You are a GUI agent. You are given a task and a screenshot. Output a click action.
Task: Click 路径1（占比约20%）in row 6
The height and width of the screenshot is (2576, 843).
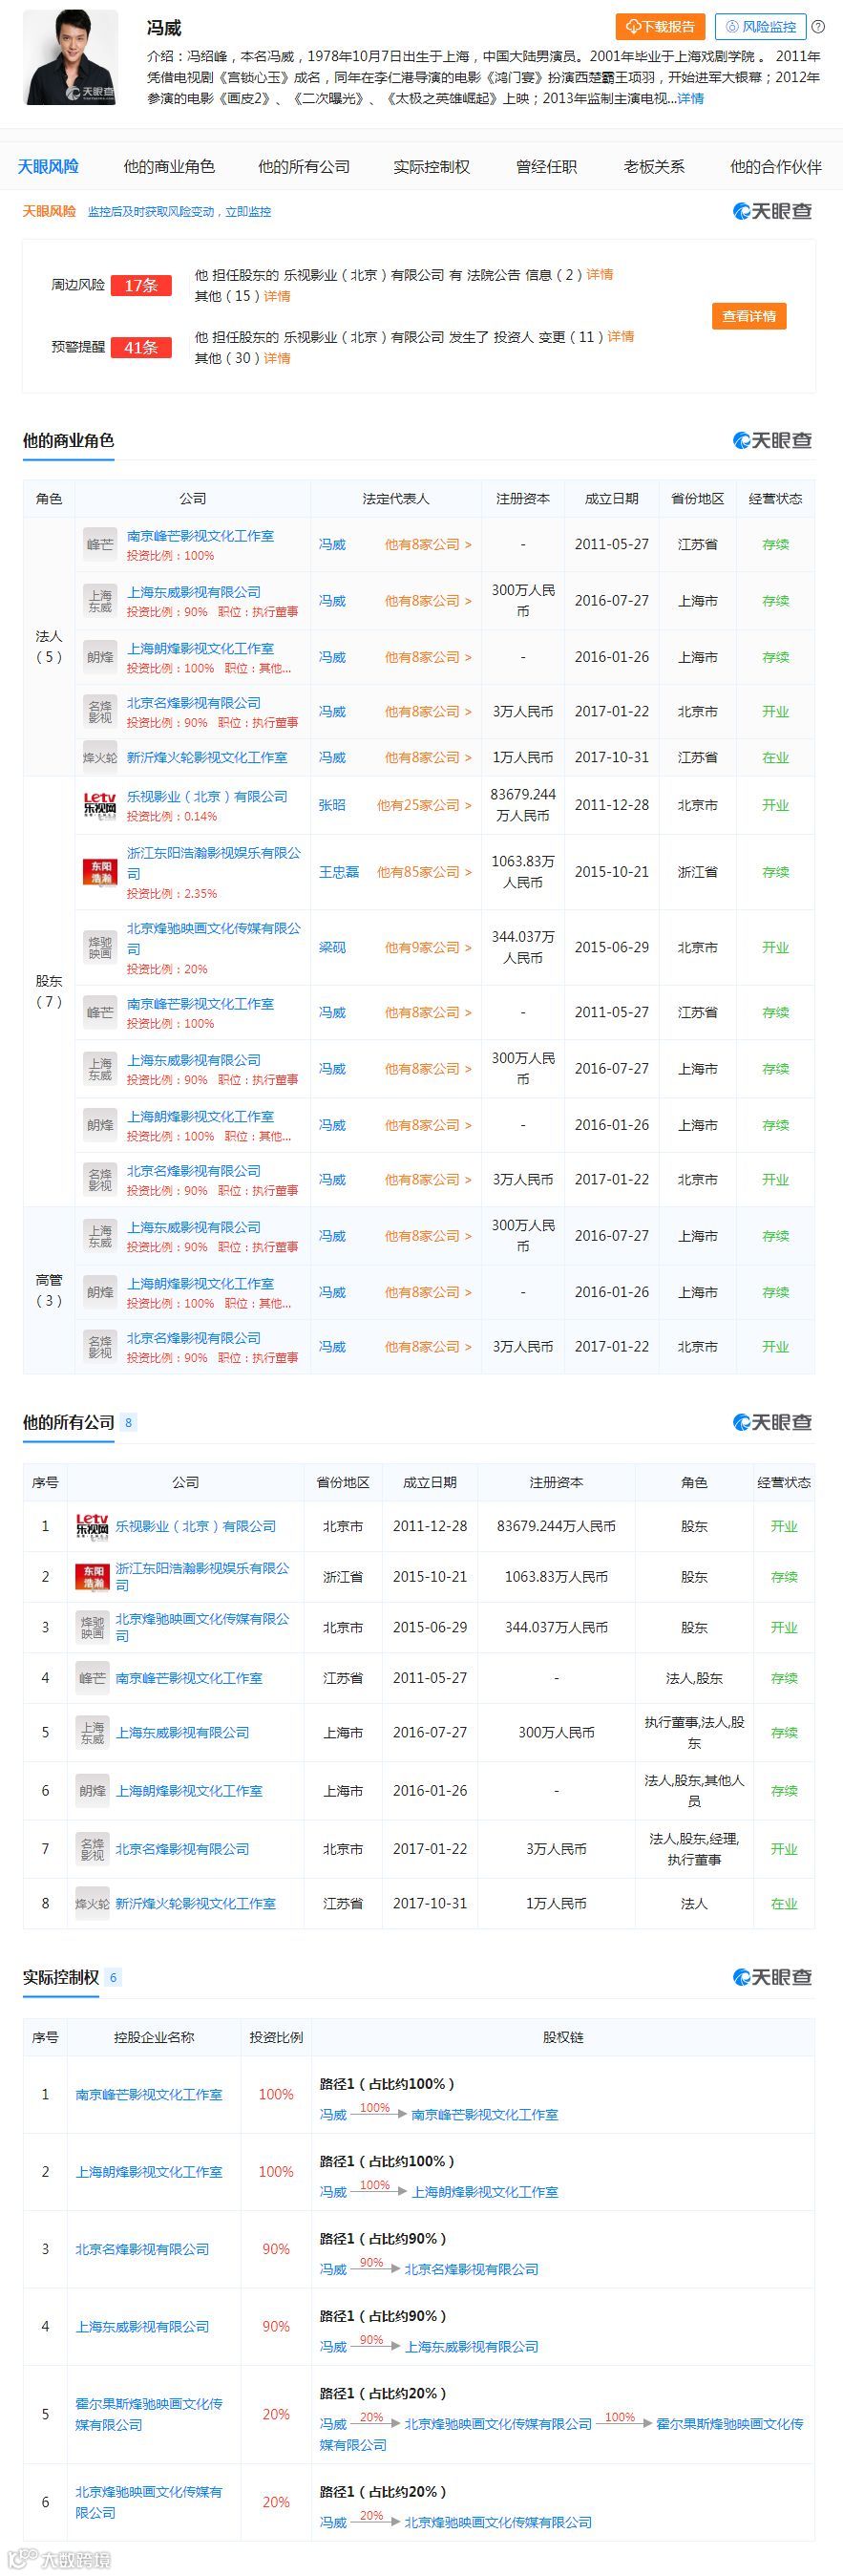[383, 2492]
